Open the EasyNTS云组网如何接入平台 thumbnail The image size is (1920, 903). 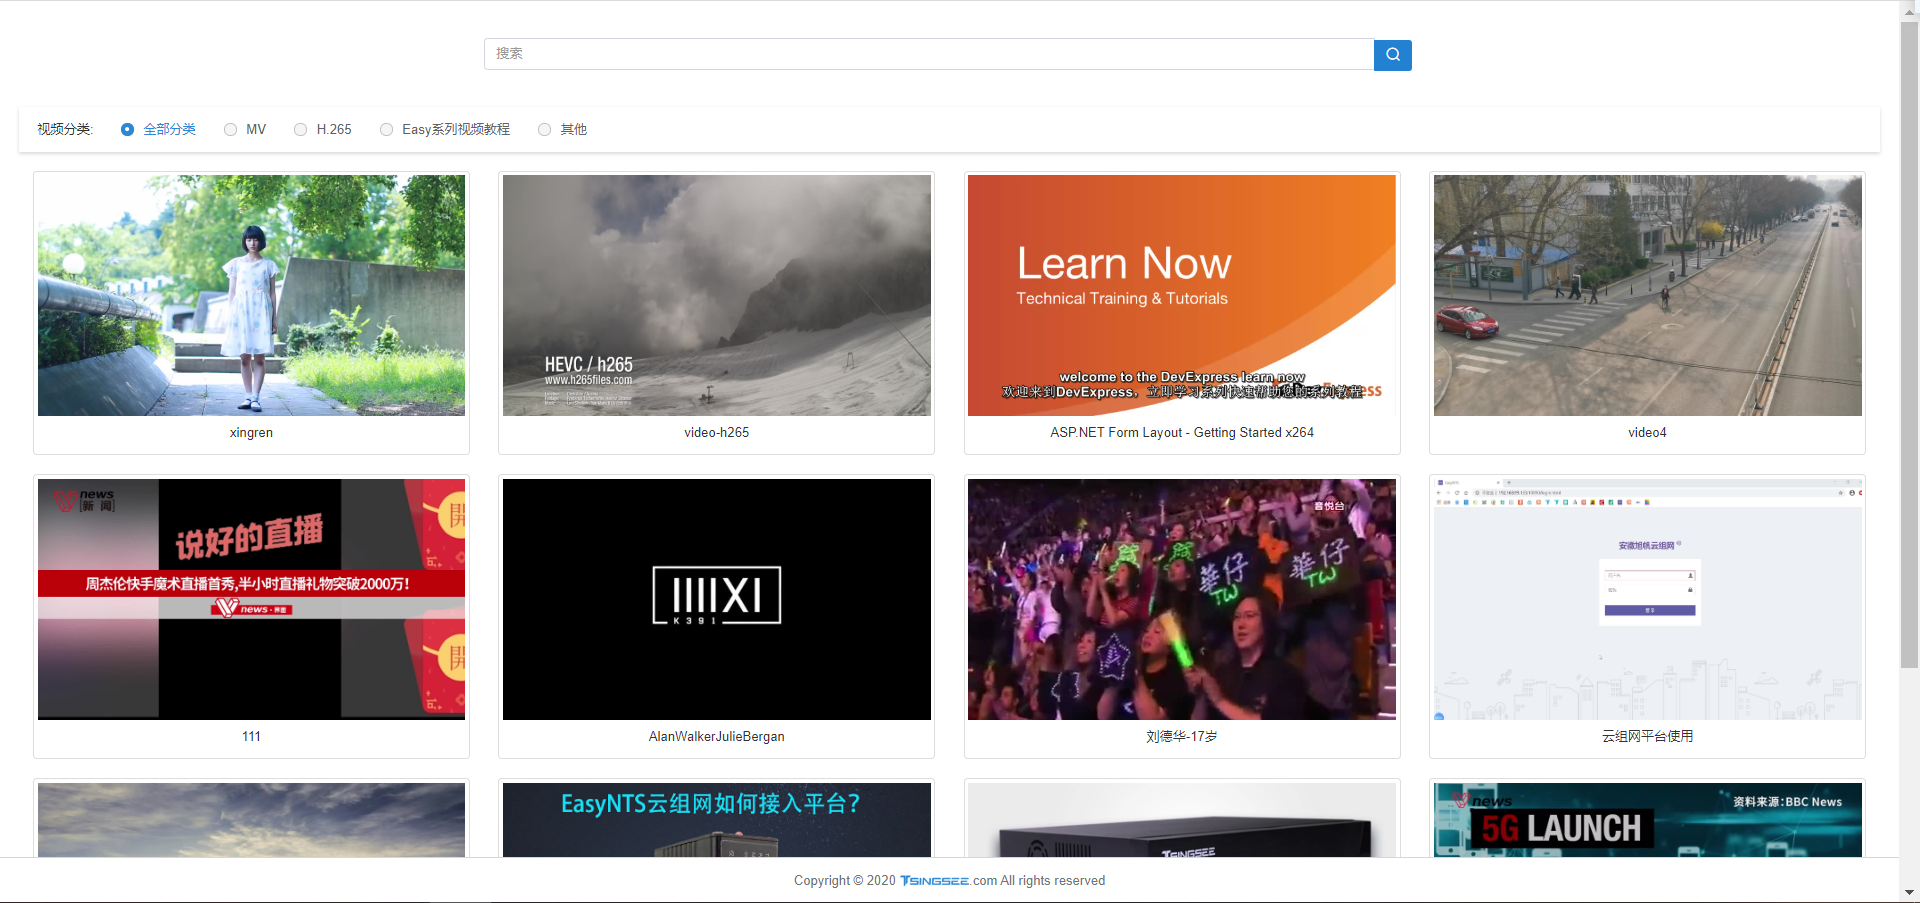[716, 819]
